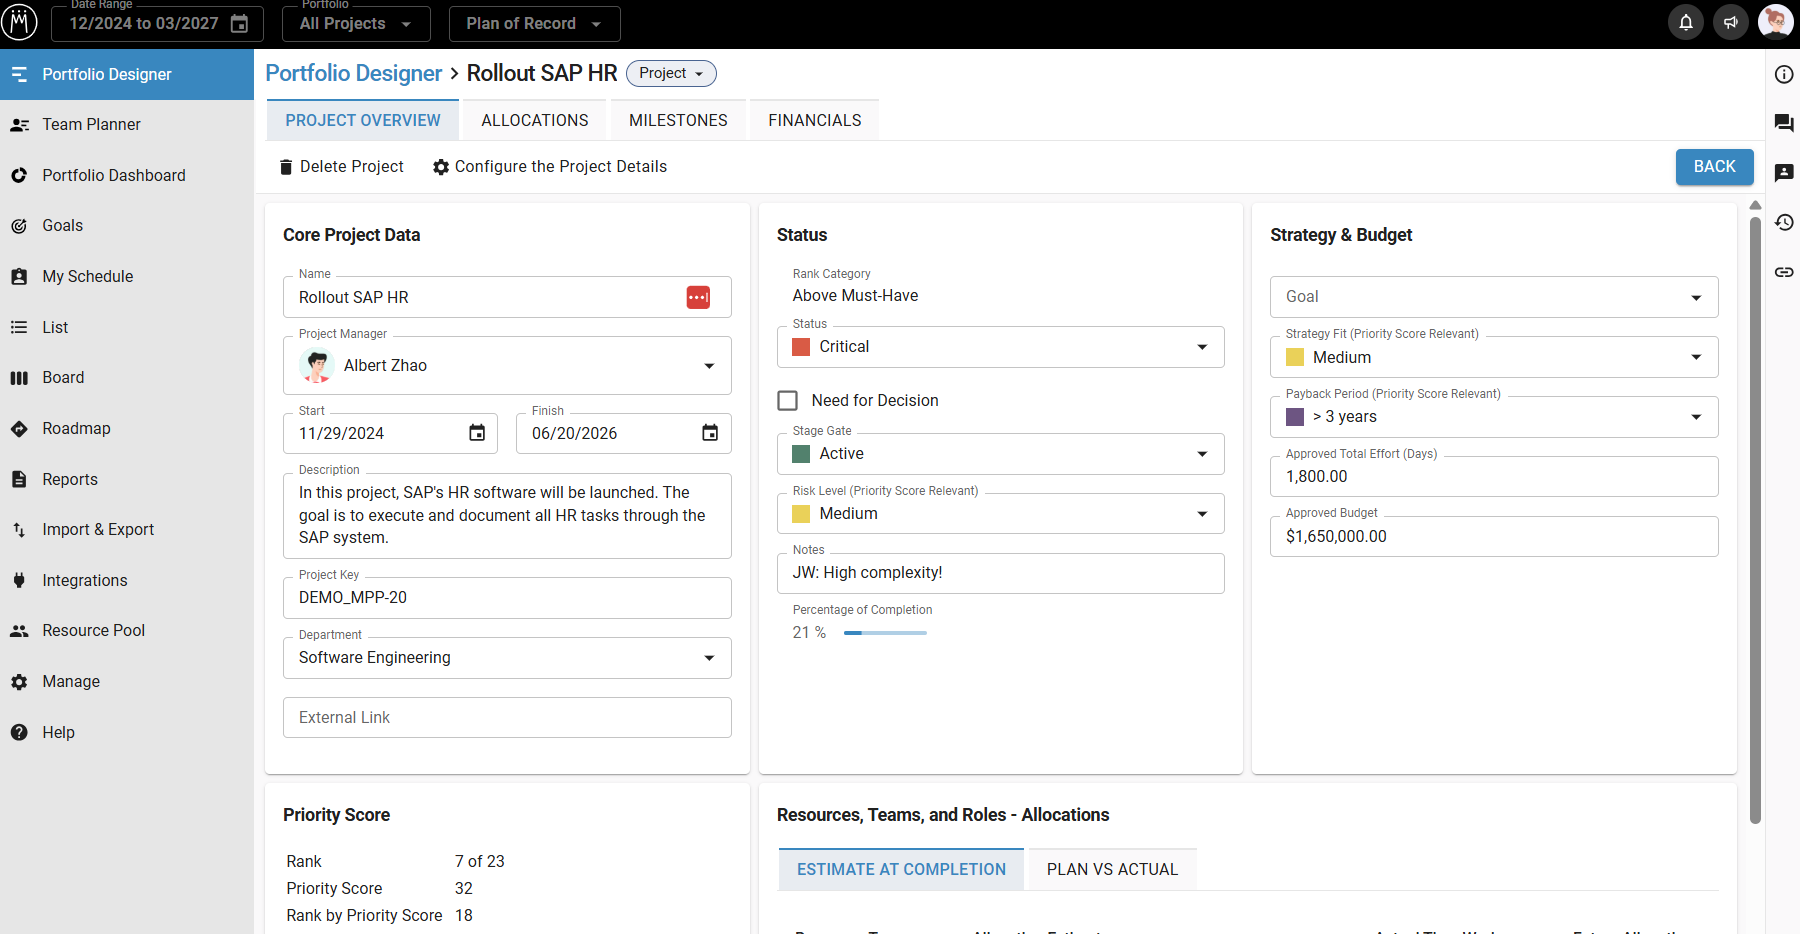Select the Estimate at Completion tab
Image resolution: width=1800 pixels, height=934 pixels.
(x=901, y=870)
